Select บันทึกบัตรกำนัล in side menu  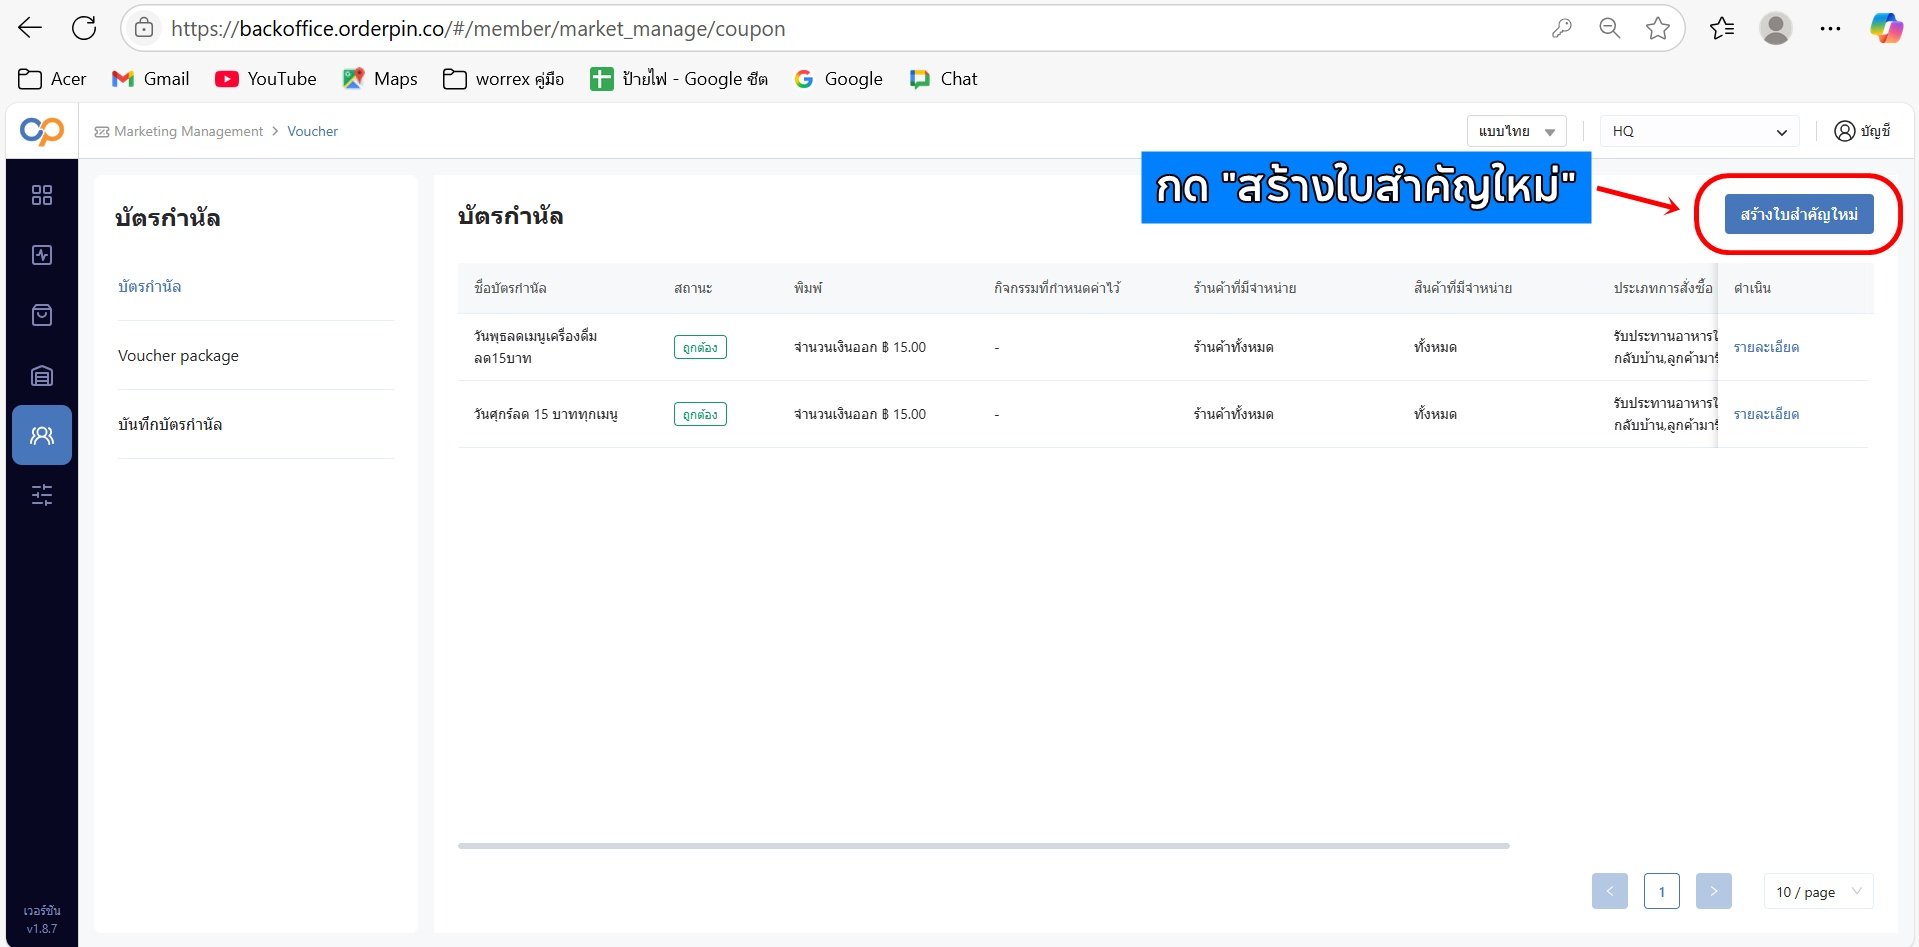pyautogui.click(x=170, y=425)
